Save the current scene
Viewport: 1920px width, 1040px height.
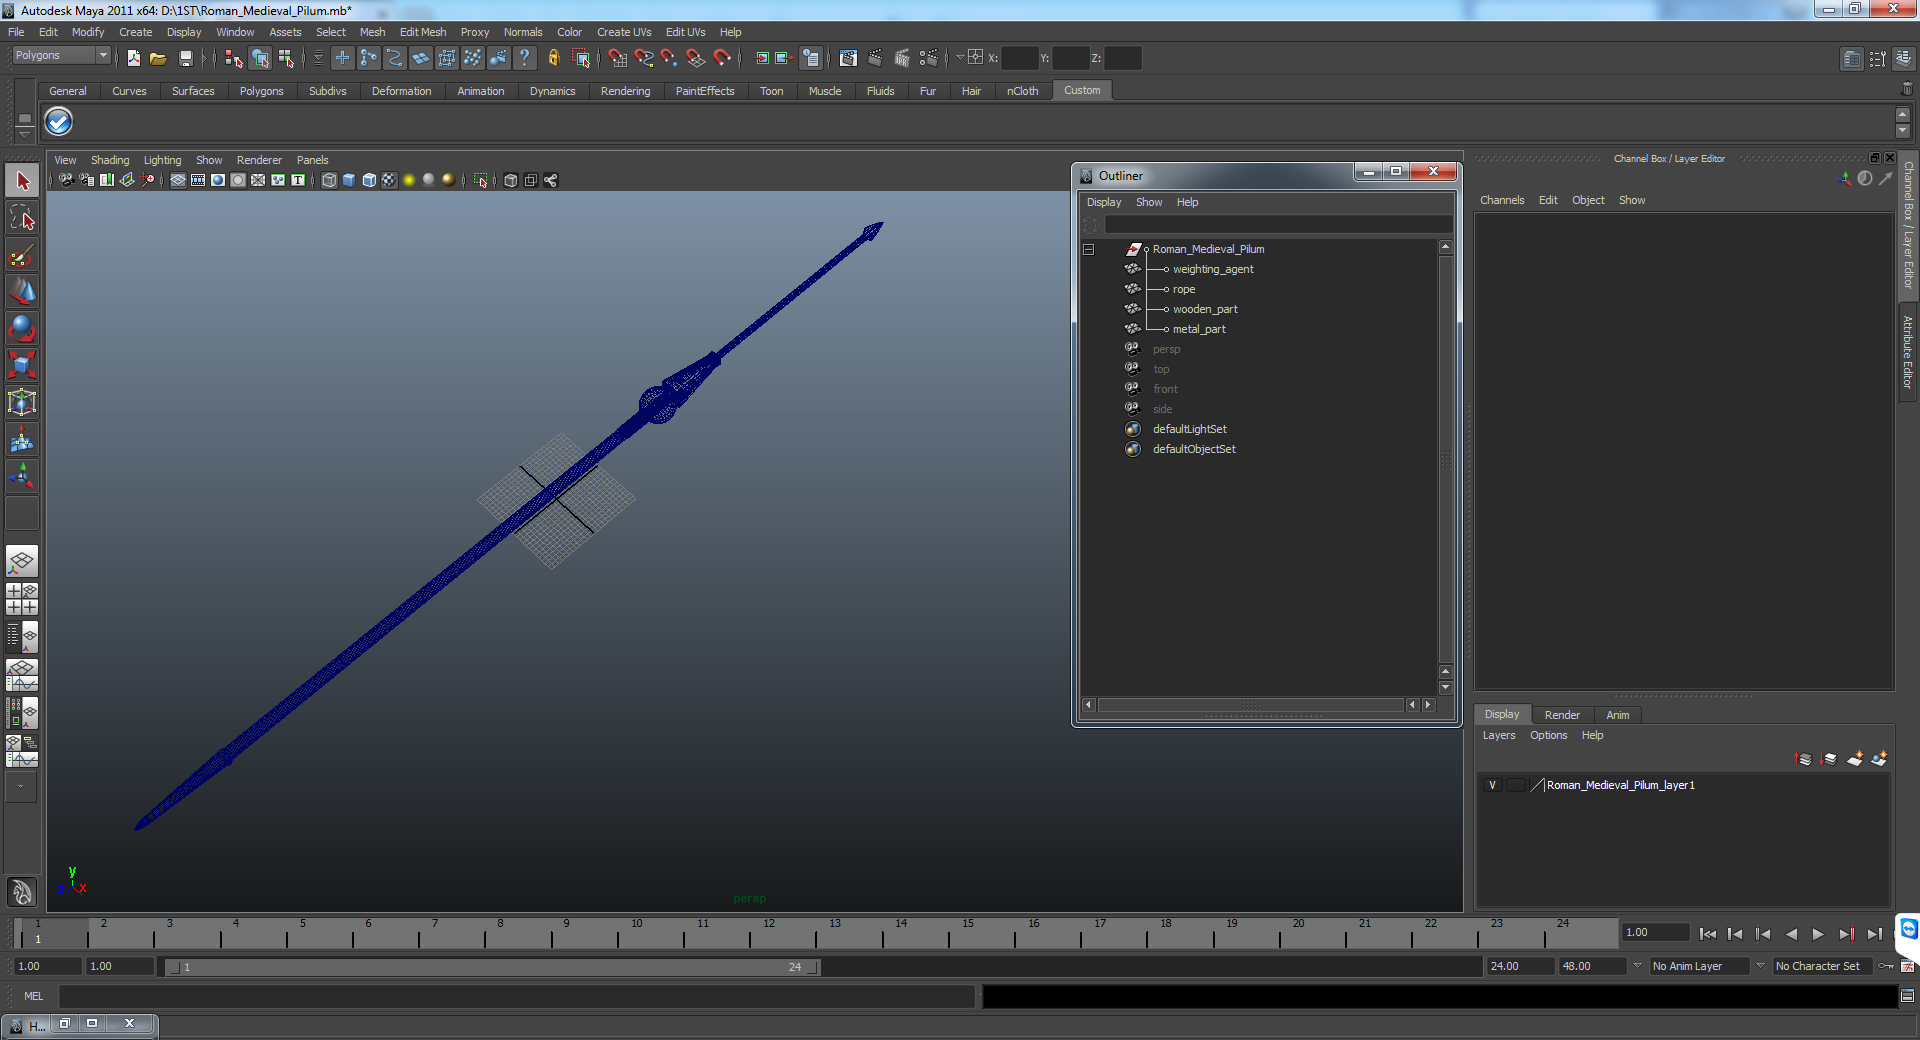click(185, 58)
